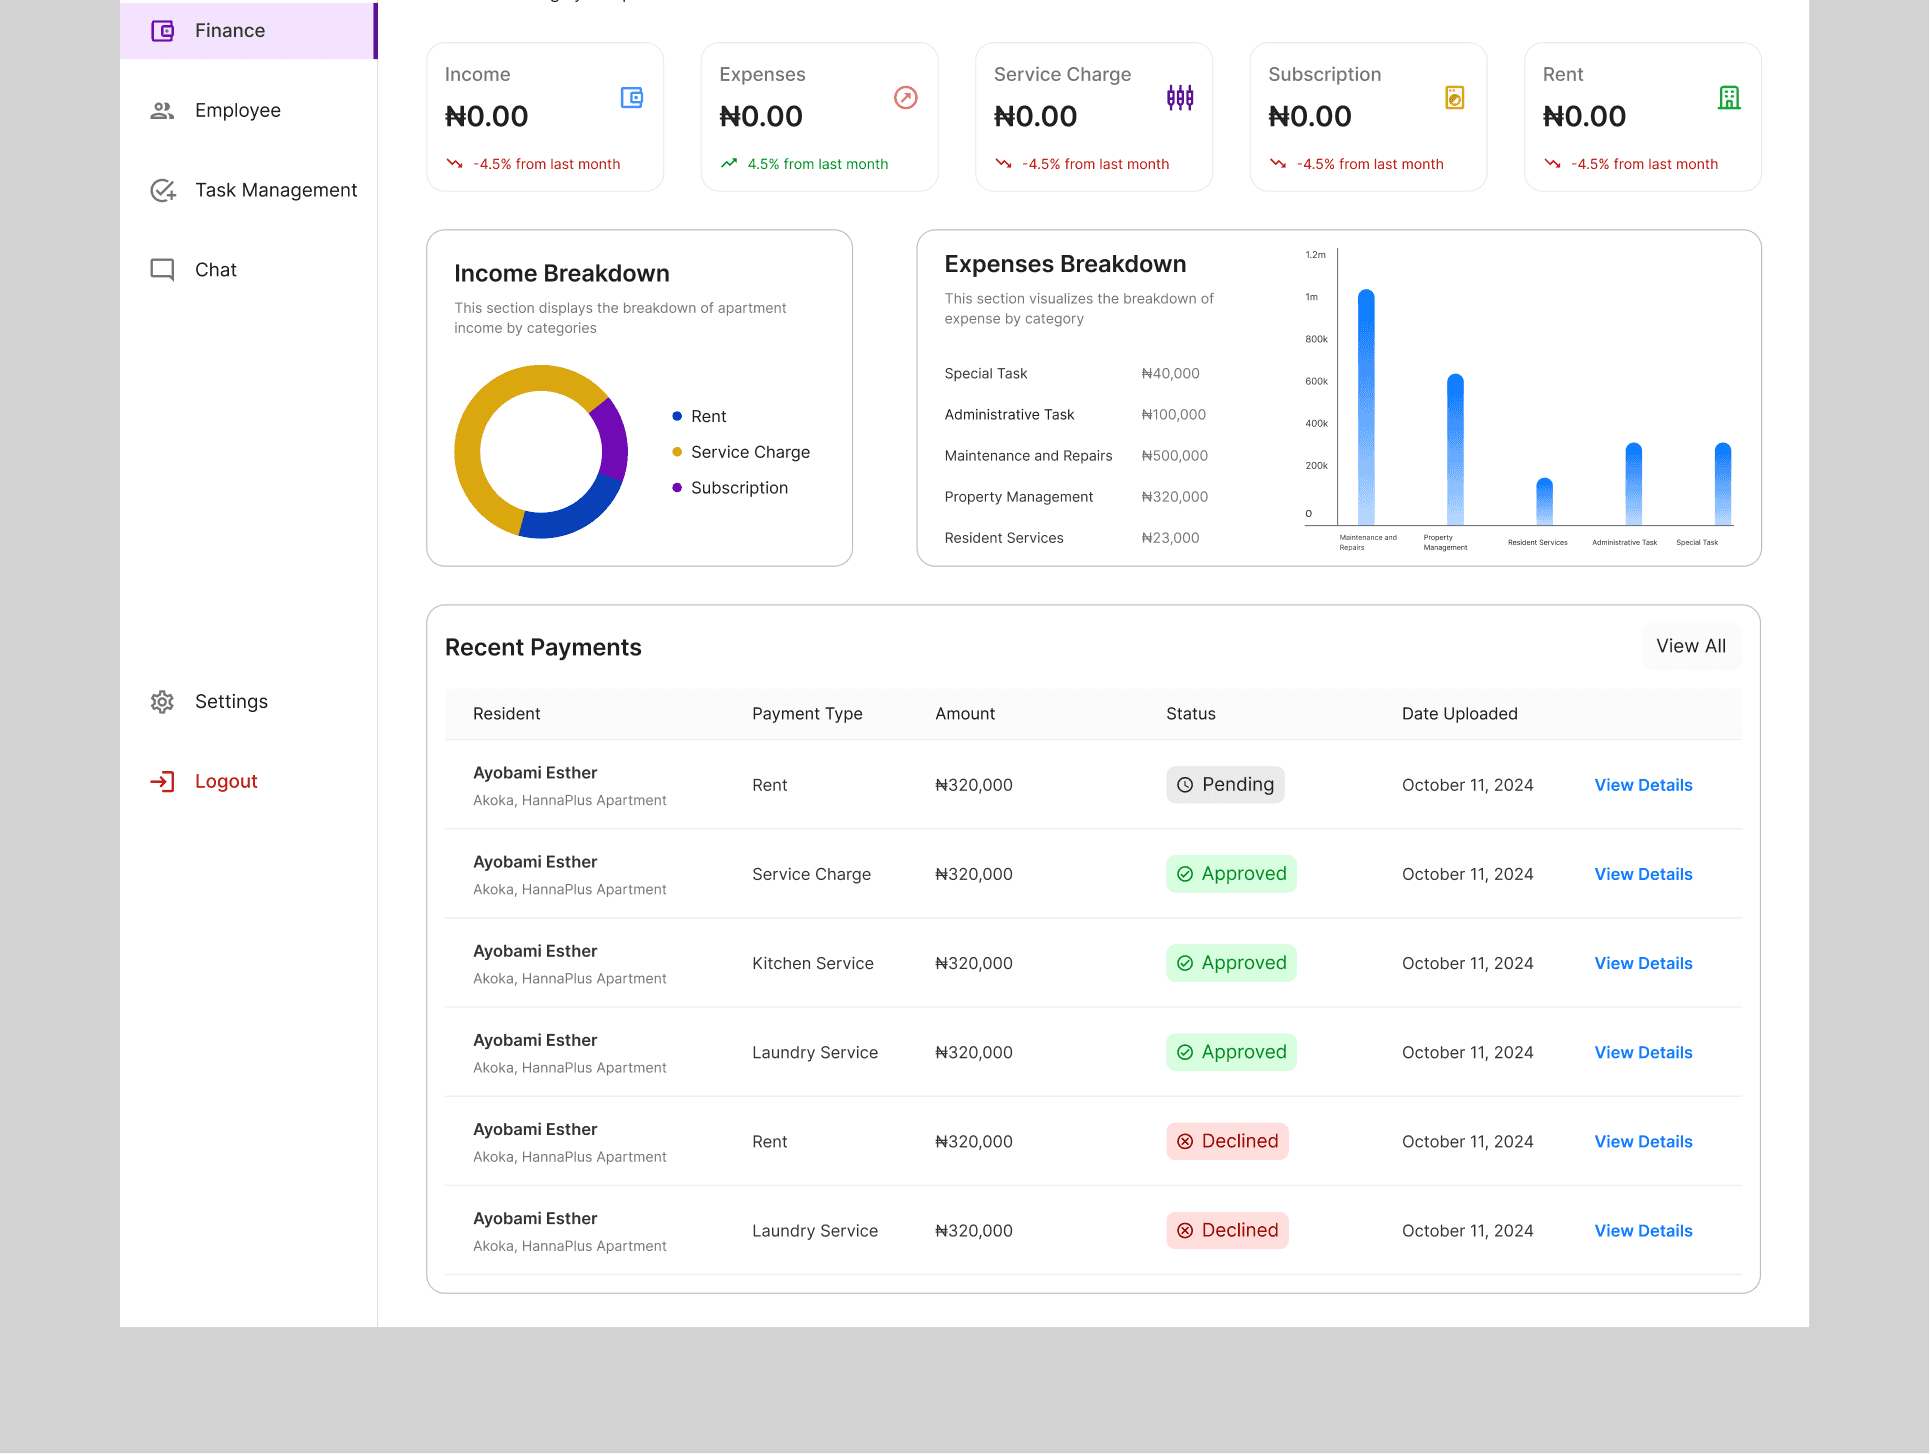Open the Employee menu item

(238, 111)
